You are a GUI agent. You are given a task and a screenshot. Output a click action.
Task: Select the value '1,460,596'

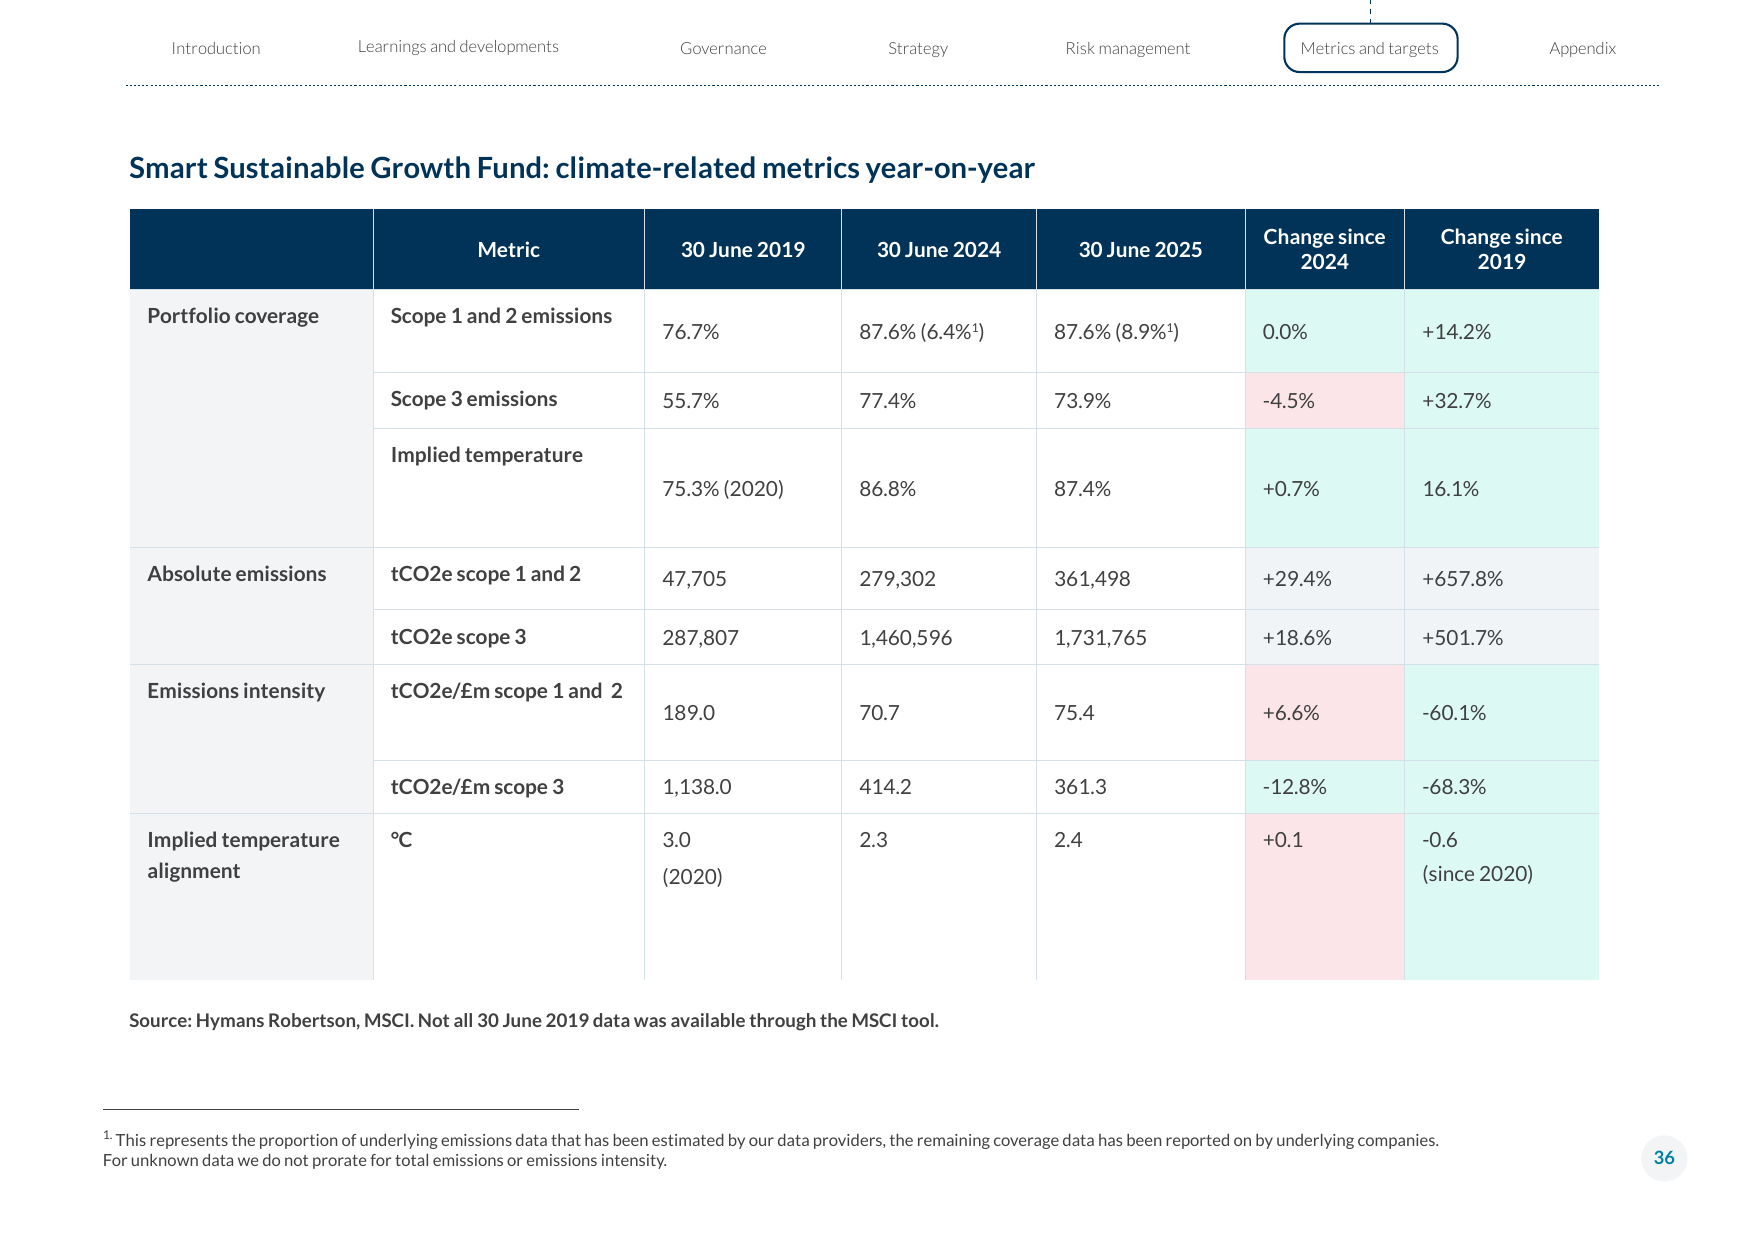click(x=906, y=638)
